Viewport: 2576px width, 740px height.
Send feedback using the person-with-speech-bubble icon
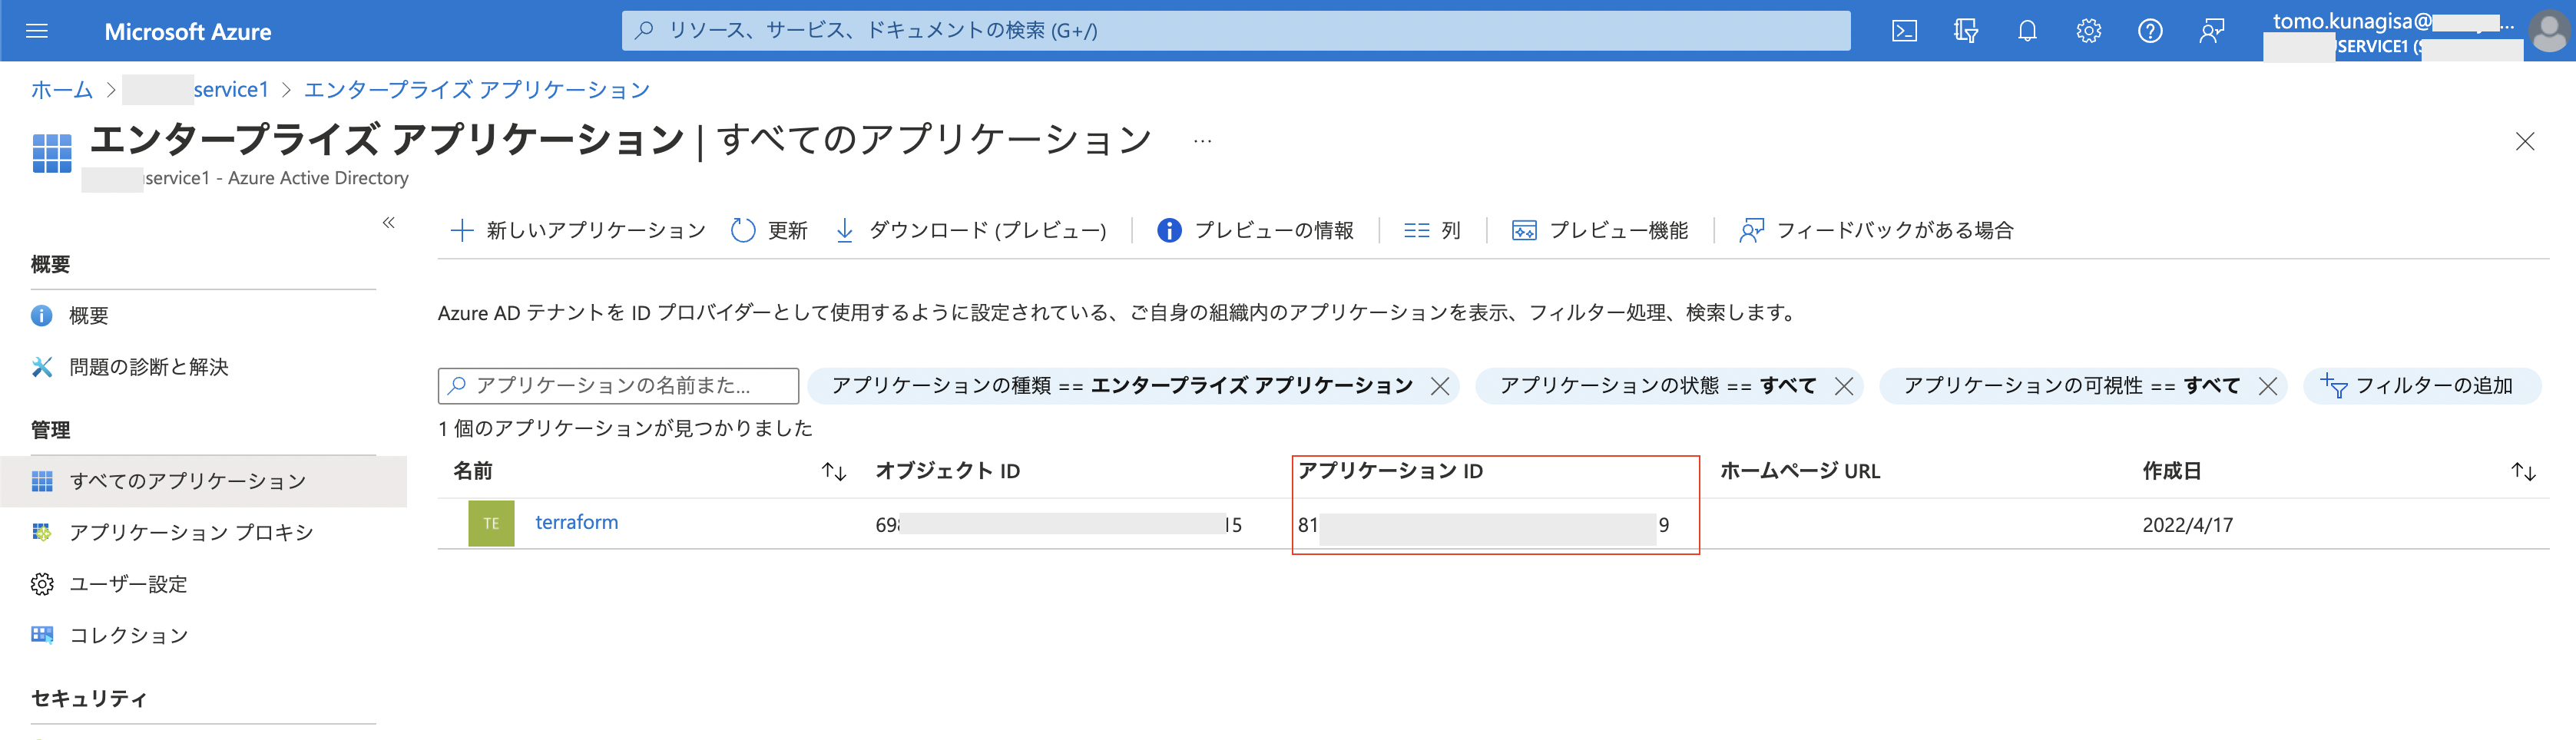click(x=2211, y=31)
